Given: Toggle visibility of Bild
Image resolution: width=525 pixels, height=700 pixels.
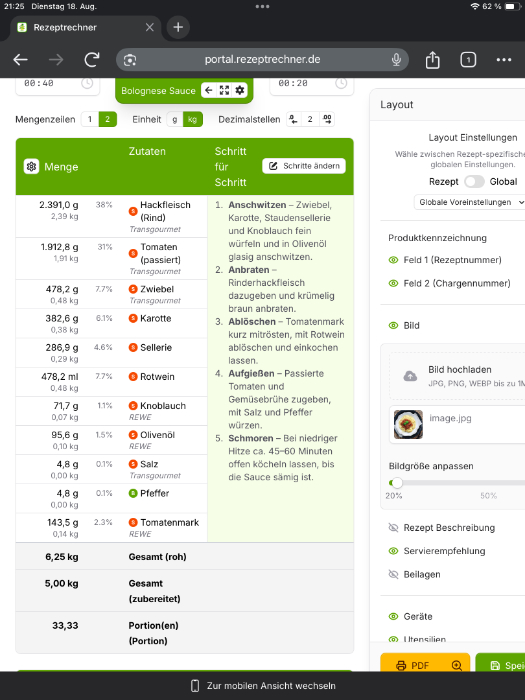Looking at the screenshot, I should [393, 325].
